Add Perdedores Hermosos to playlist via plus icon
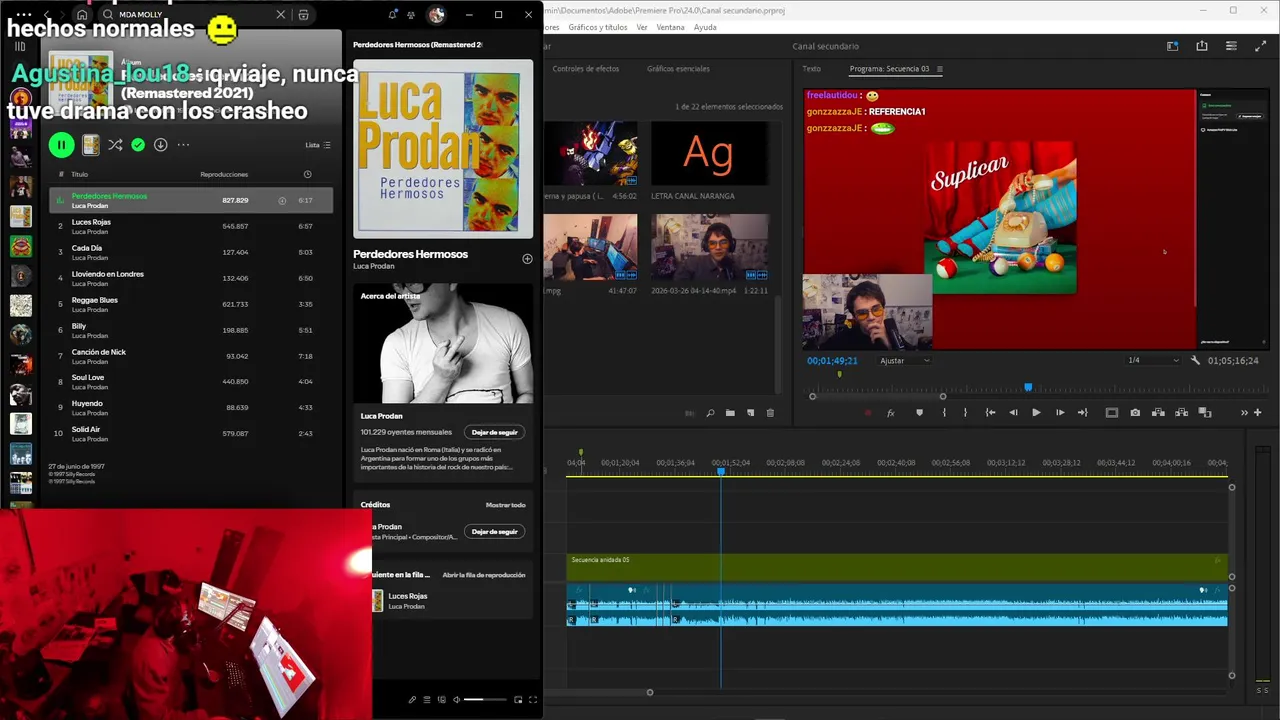1280x720 pixels. coord(527,259)
